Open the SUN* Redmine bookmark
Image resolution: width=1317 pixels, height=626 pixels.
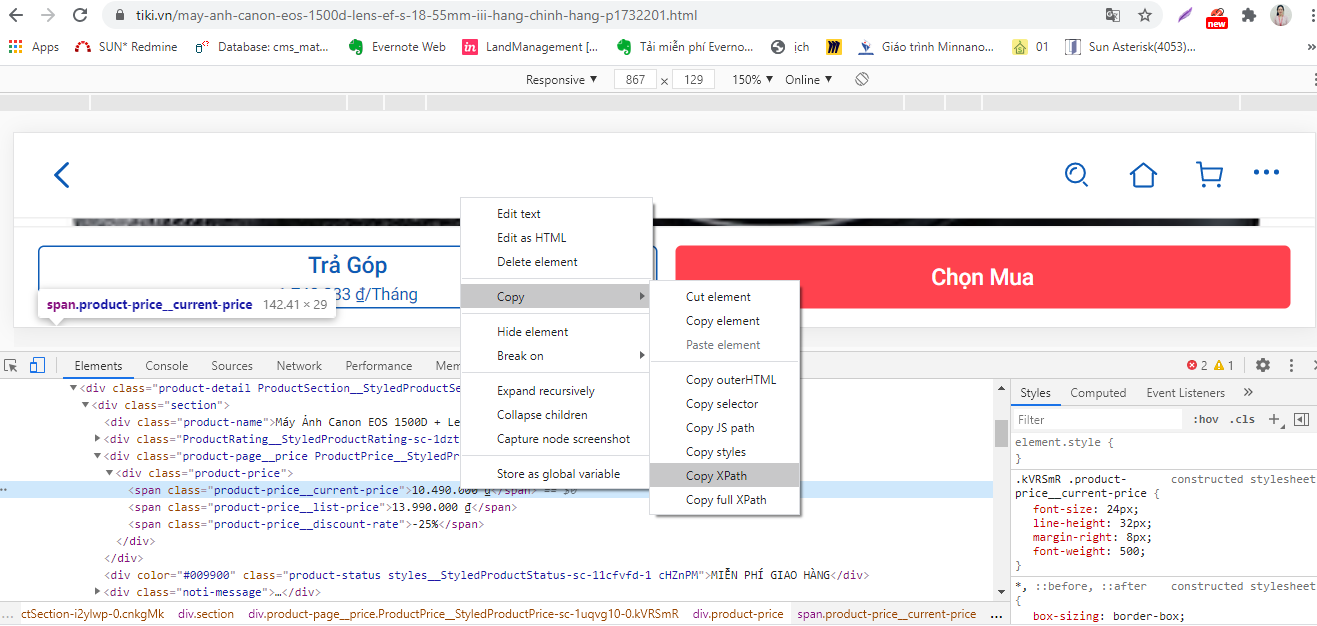click(x=126, y=47)
